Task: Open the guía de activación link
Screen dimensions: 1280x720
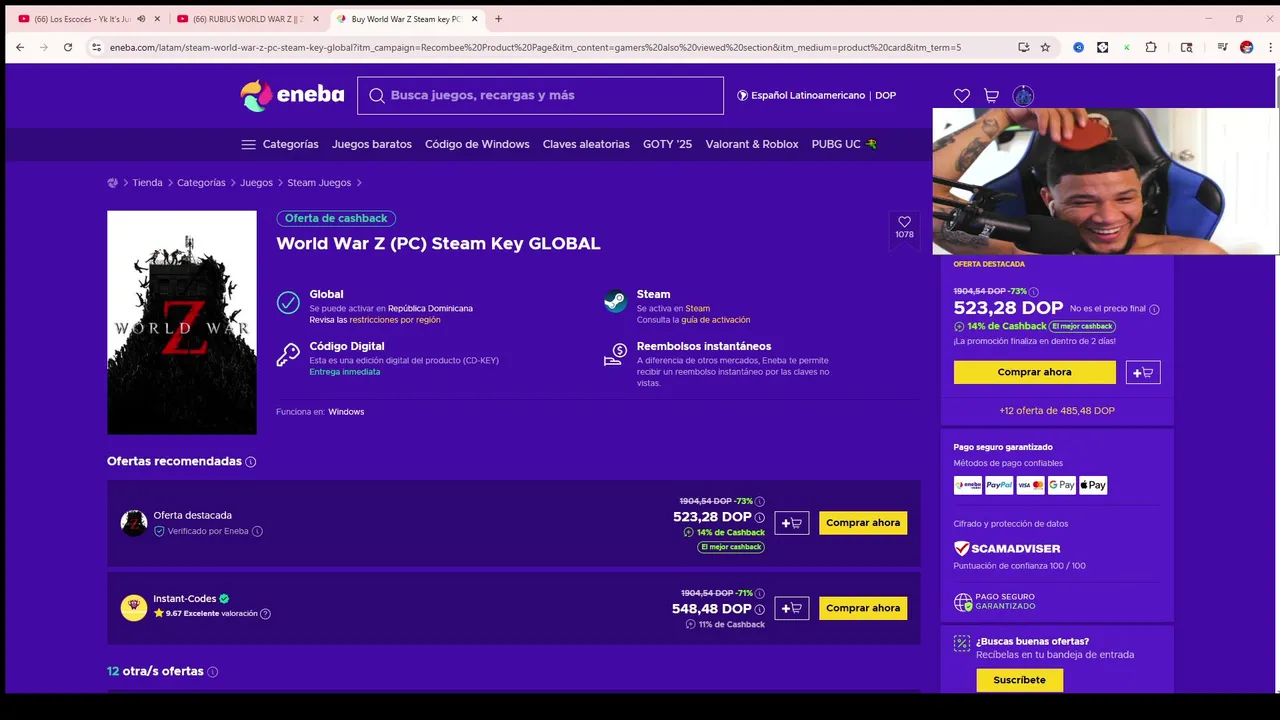Action: 715,320
